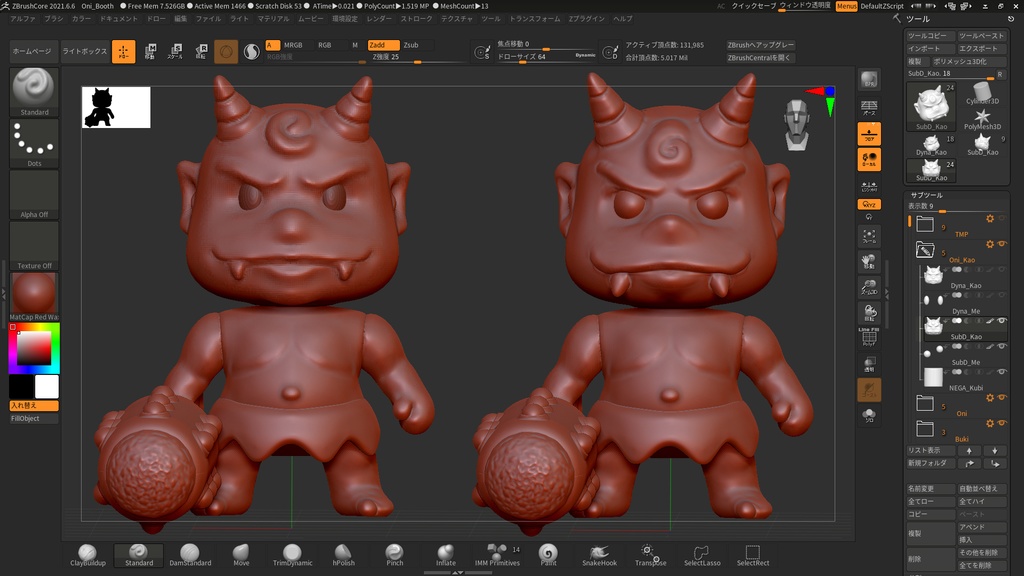The image size is (1024, 576).
Task: Enable Zsub sculpt mode
Action: pyautogui.click(x=411, y=45)
